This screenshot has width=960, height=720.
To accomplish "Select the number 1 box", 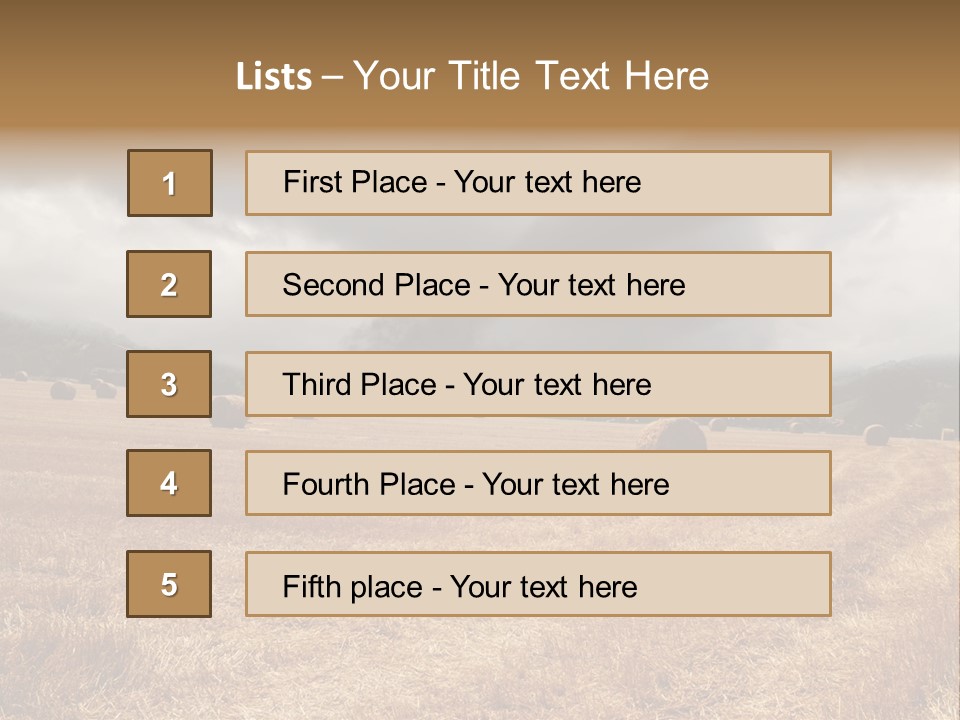I will [169, 183].
